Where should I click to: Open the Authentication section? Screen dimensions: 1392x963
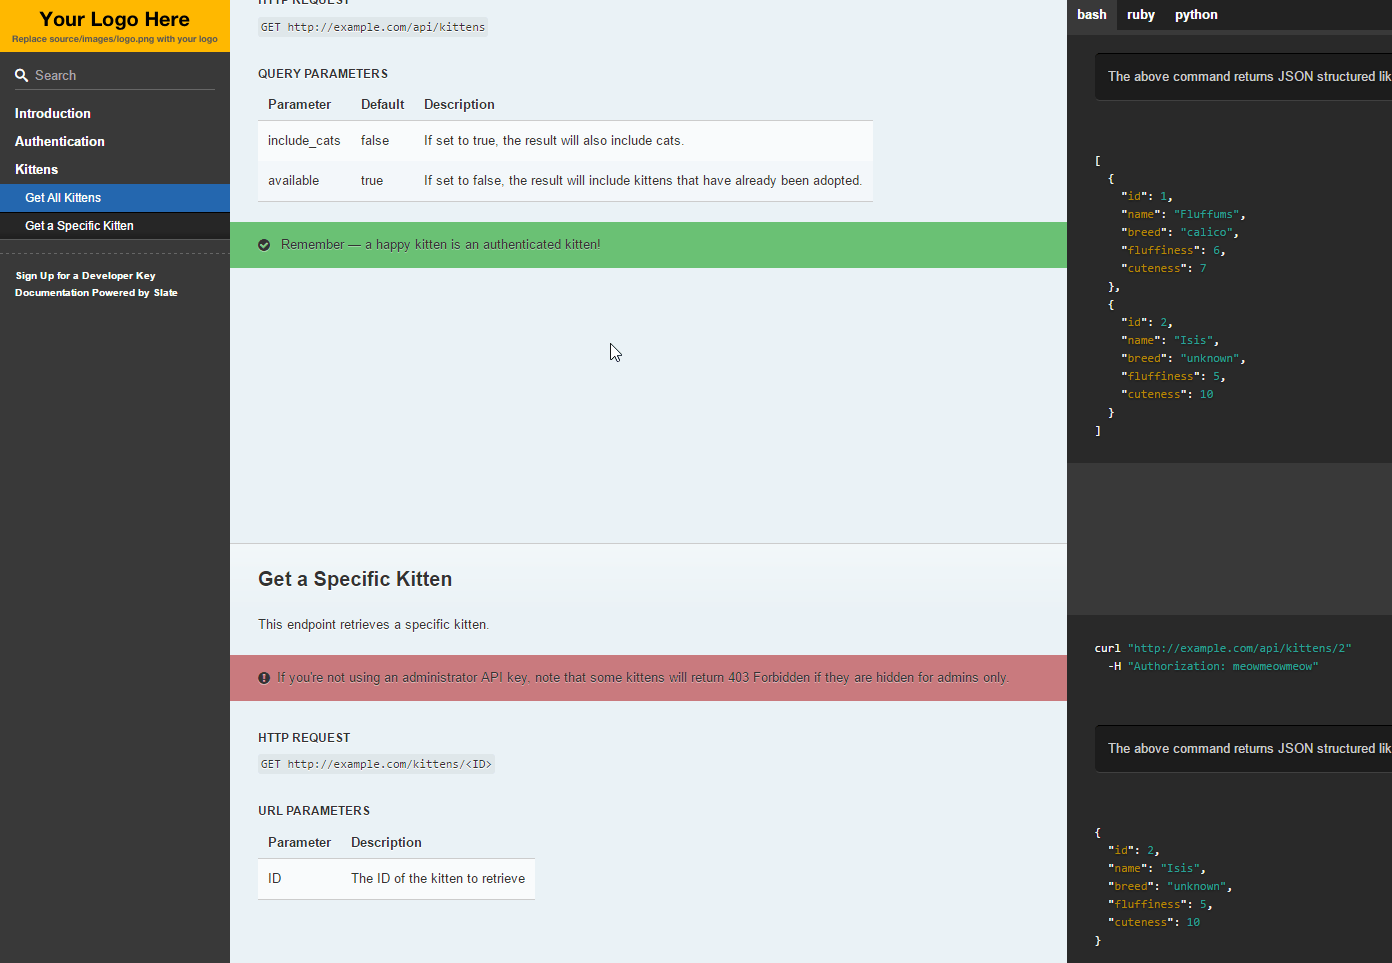click(59, 141)
